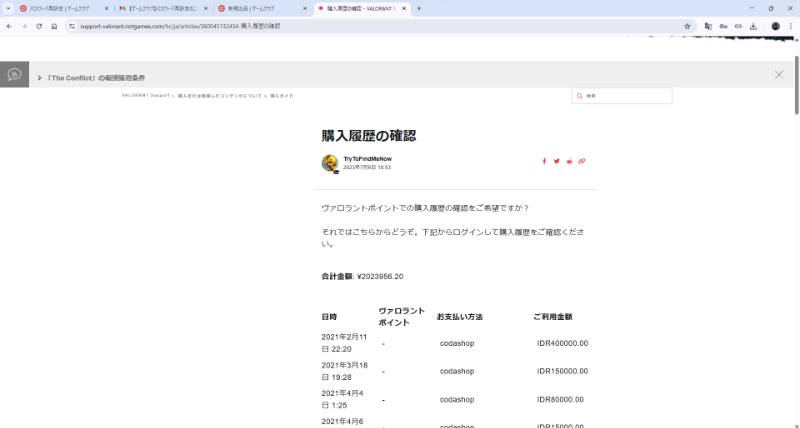Open the Chrome three-dot menu
The image size is (800, 428).
pos(791,26)
